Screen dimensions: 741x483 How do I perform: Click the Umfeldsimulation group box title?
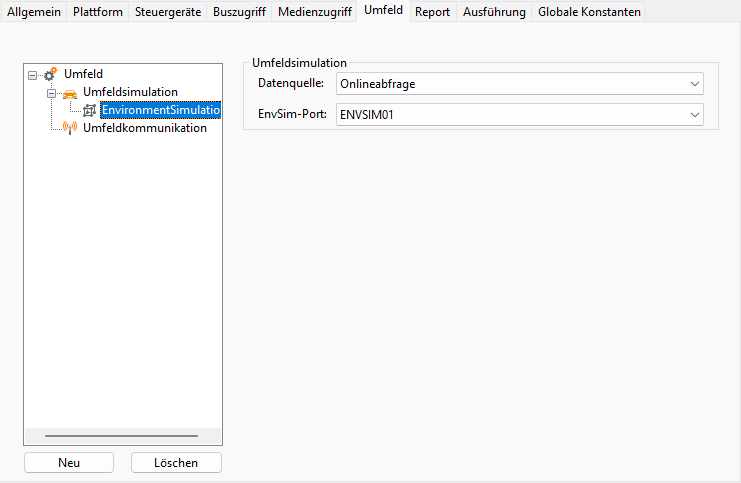(x=299, y=63)
